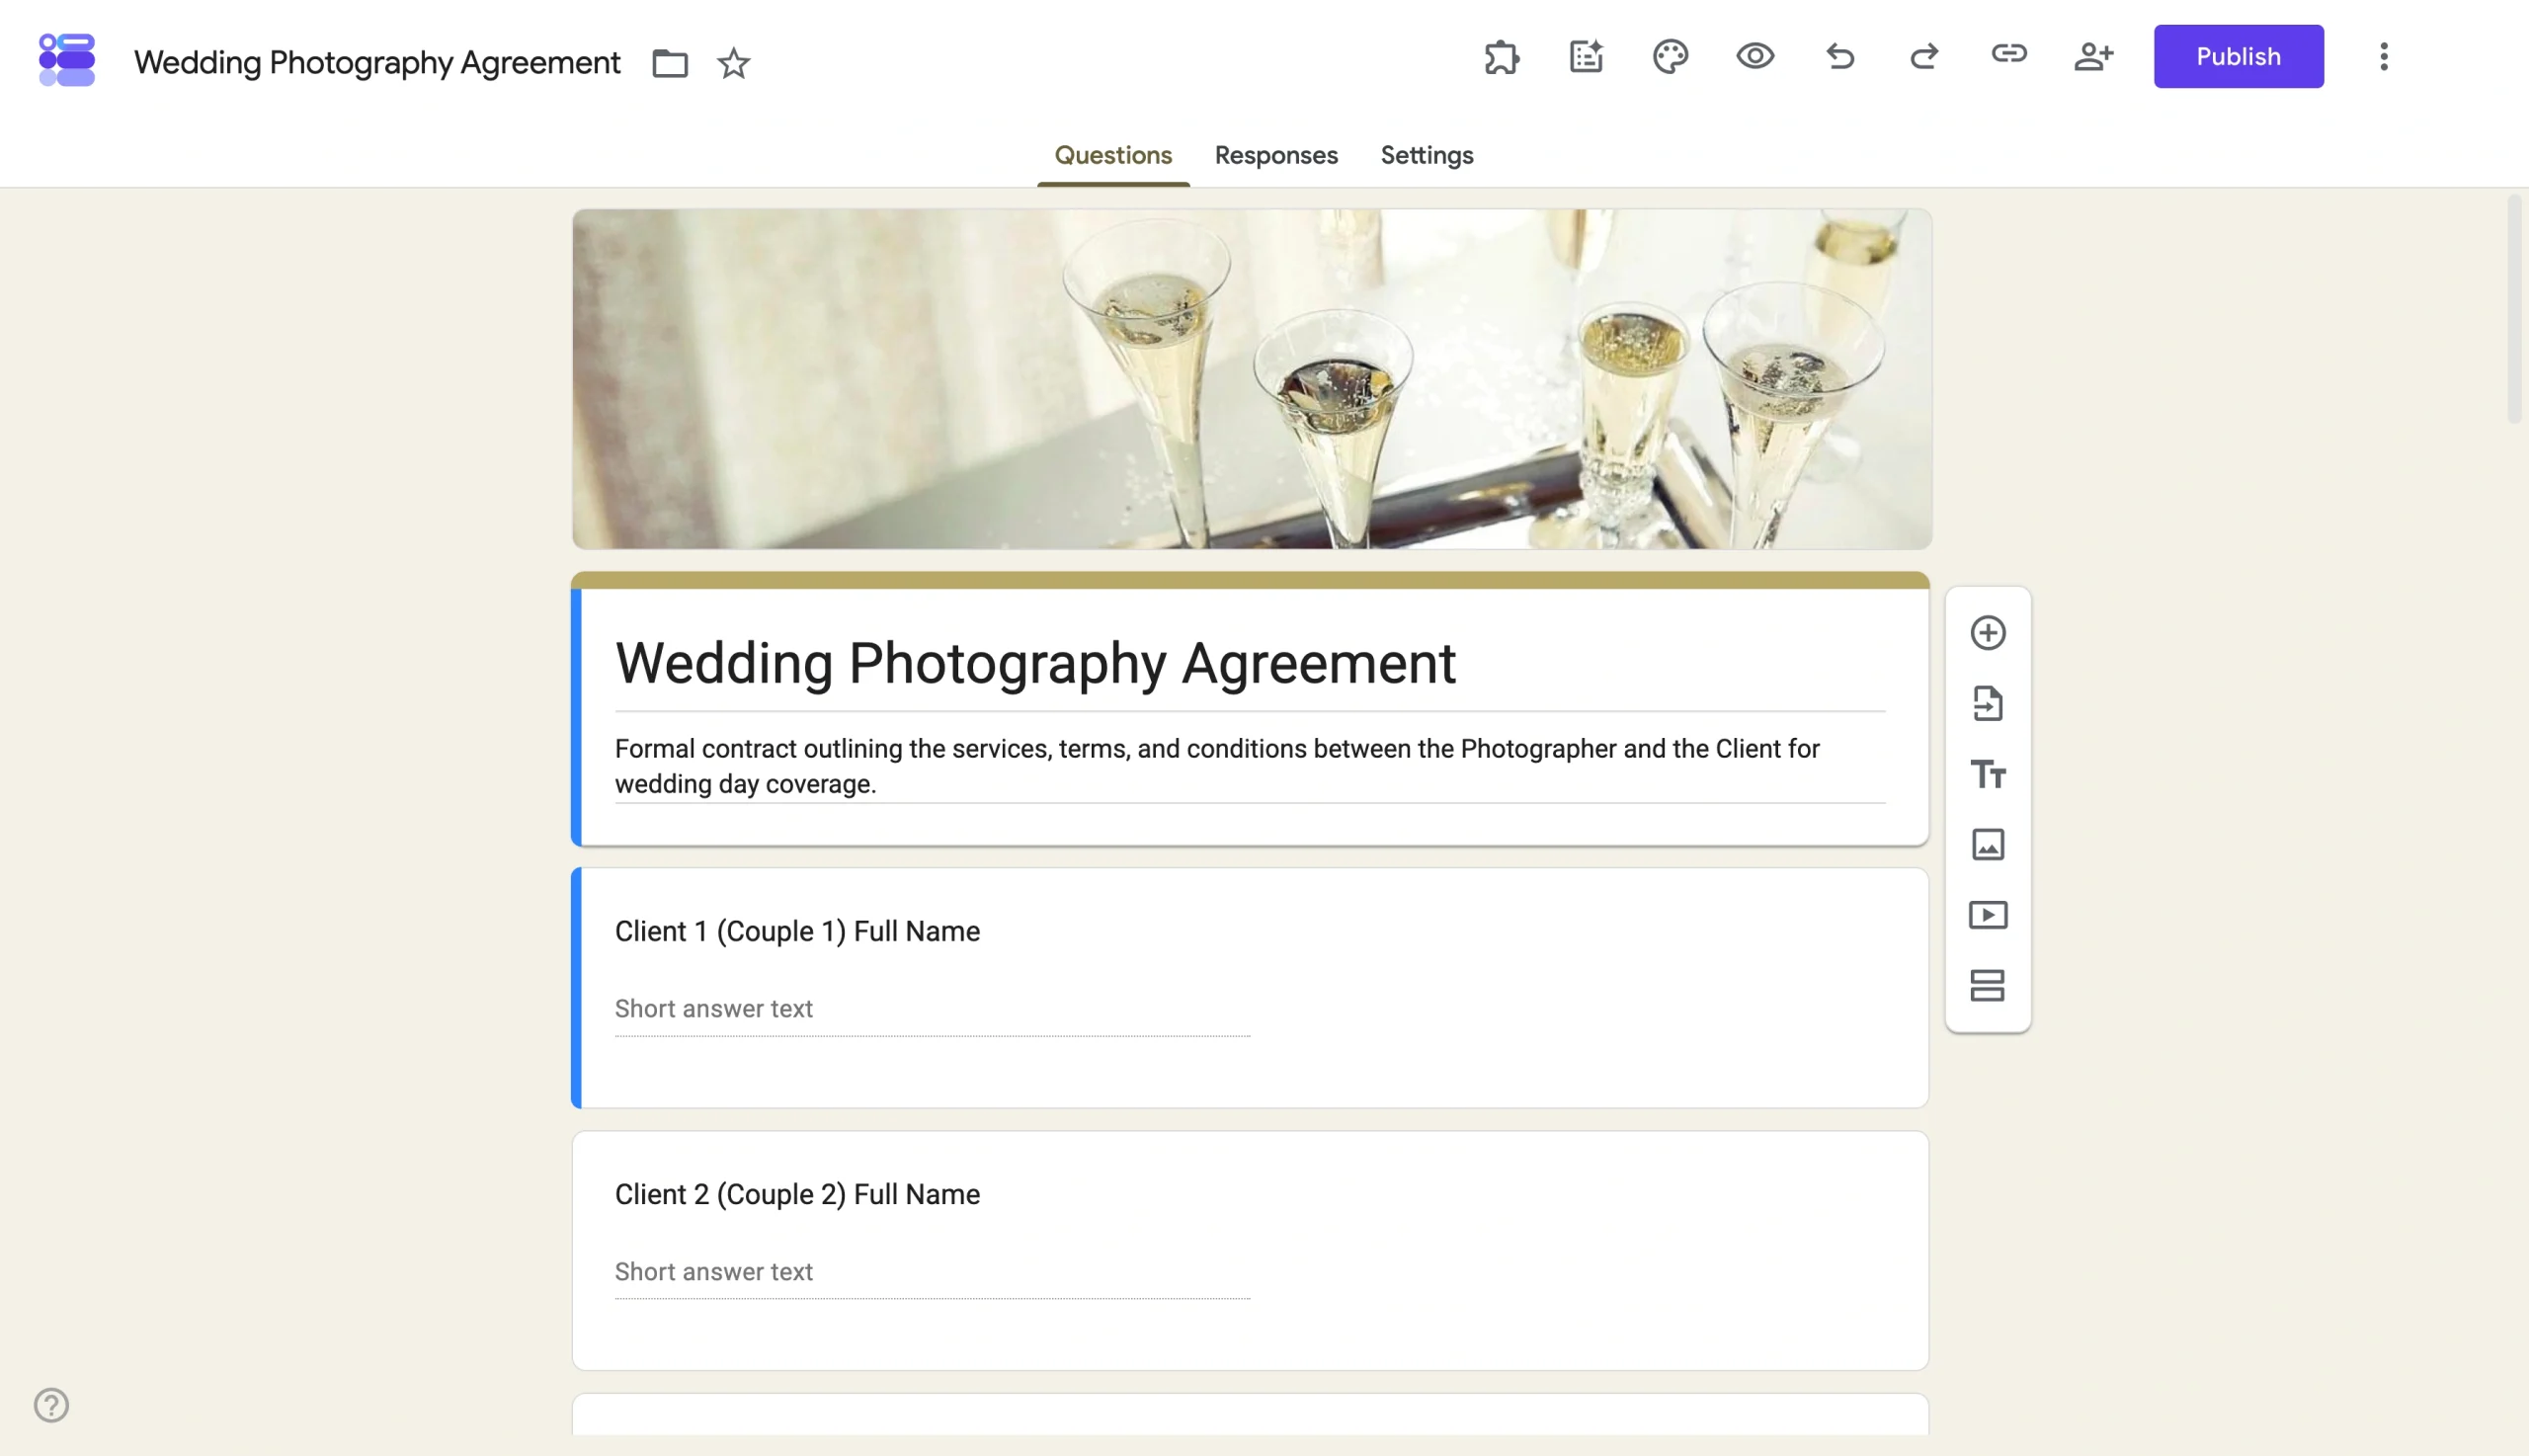The height and width of the screenshot is (1456, 2529).
Task: Undo the last change
Action: 1840,57
